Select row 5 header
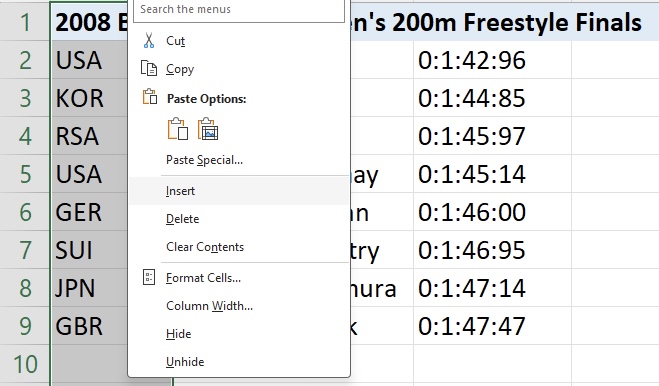Screen dimensions: 659x386 (24, 174)
